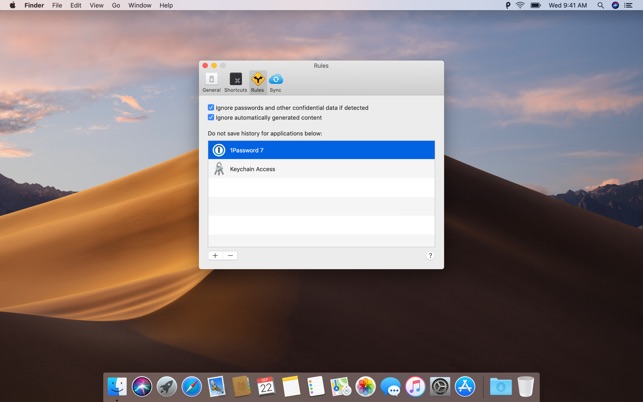Viewport: 643px width, 402px height.
Task: Open the Wi-Fi status menu
Action: point(520,5)
